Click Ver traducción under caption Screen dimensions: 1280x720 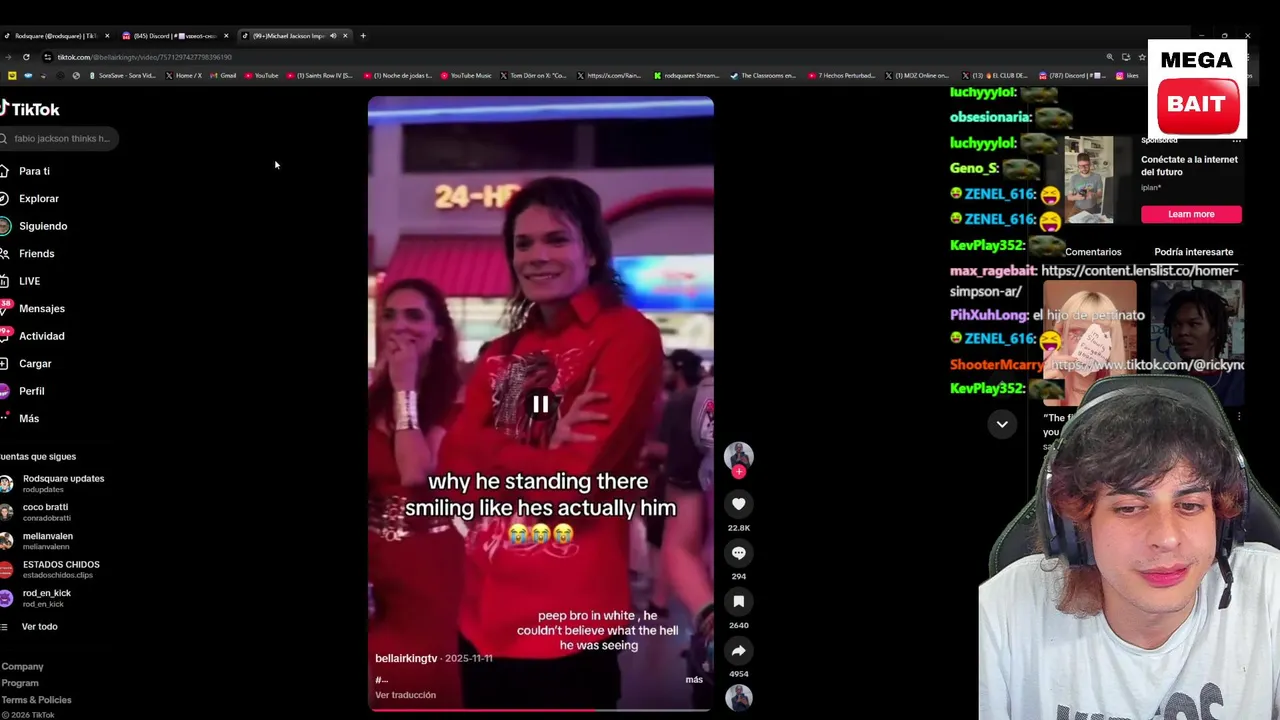tap(405, 695)
